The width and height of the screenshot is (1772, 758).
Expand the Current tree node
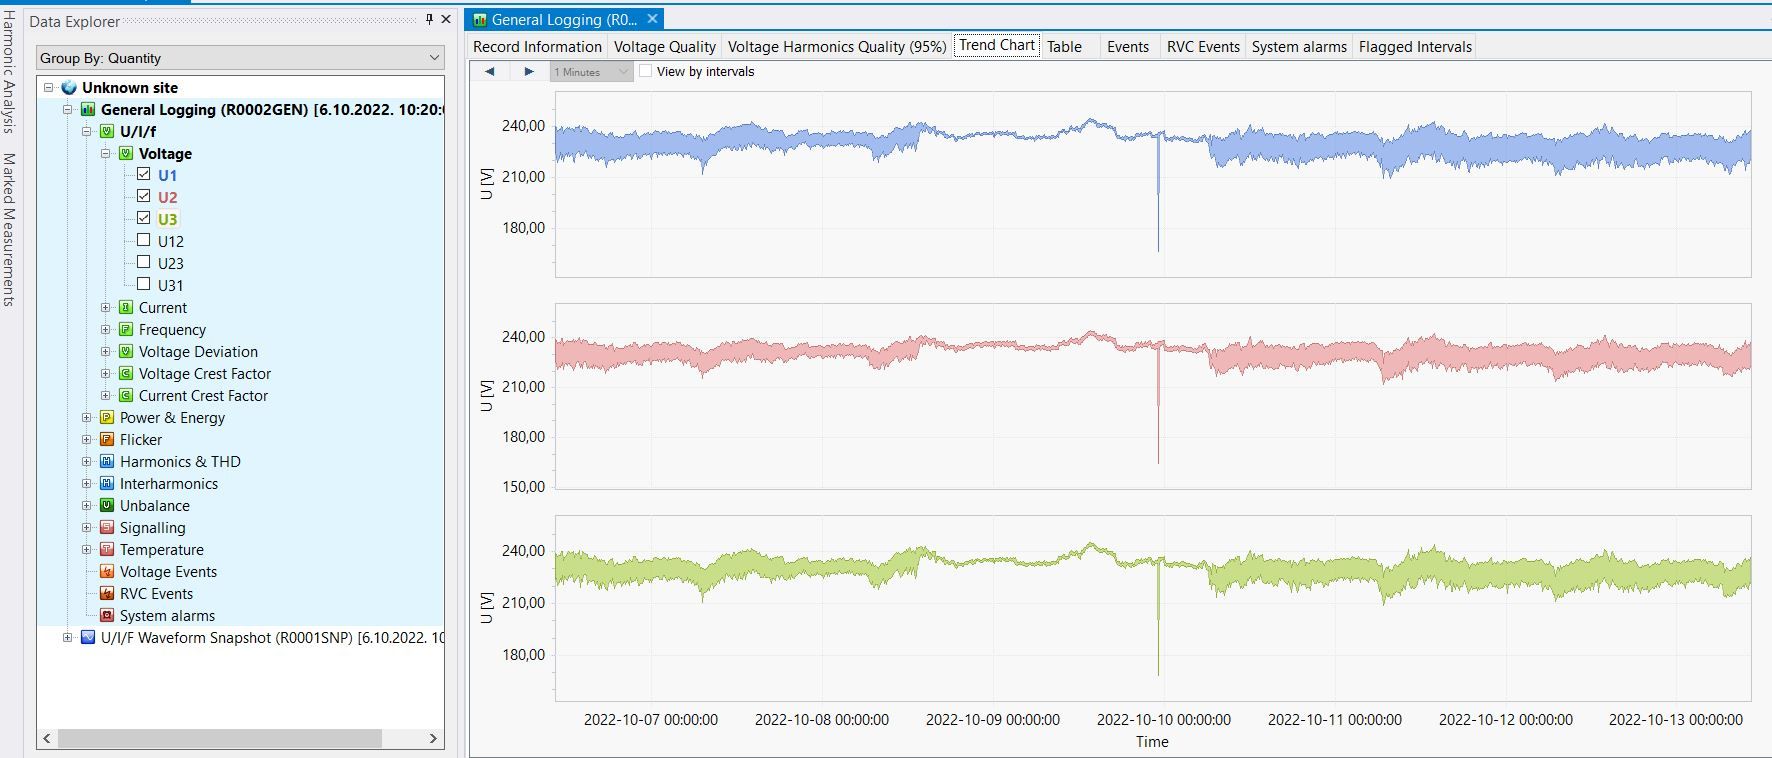pos(106,307)
